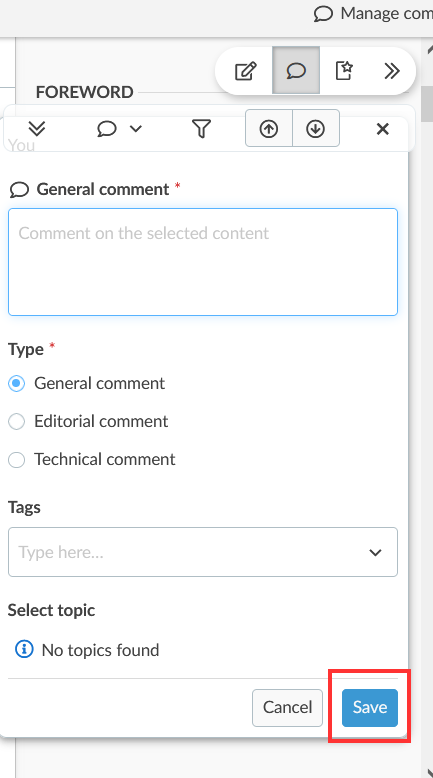
Task: Go to next comment down arrow
Action: click(316, 129)
